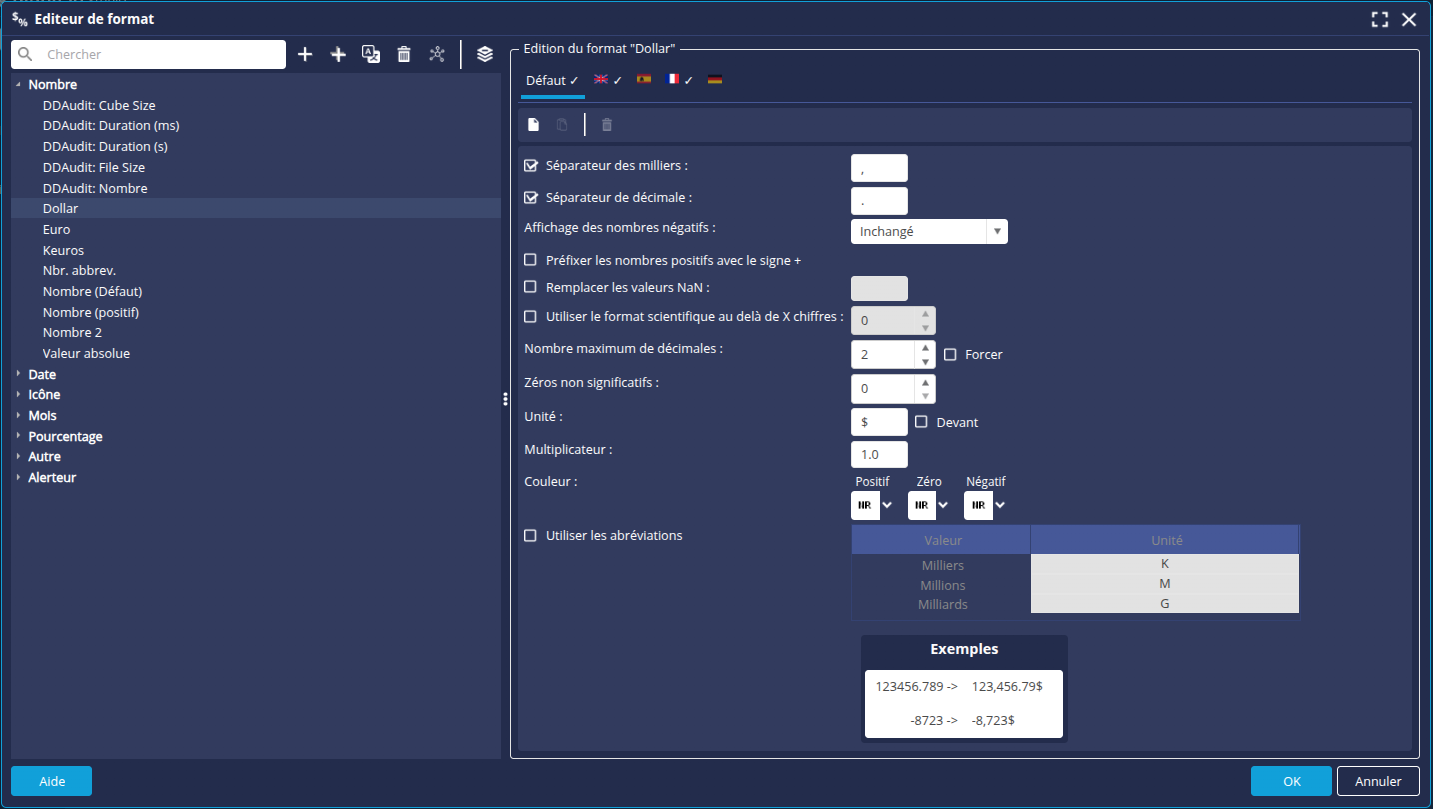Create a new translation with the blank page icon
Screen dimensions: 1433x809
[533, 124]
